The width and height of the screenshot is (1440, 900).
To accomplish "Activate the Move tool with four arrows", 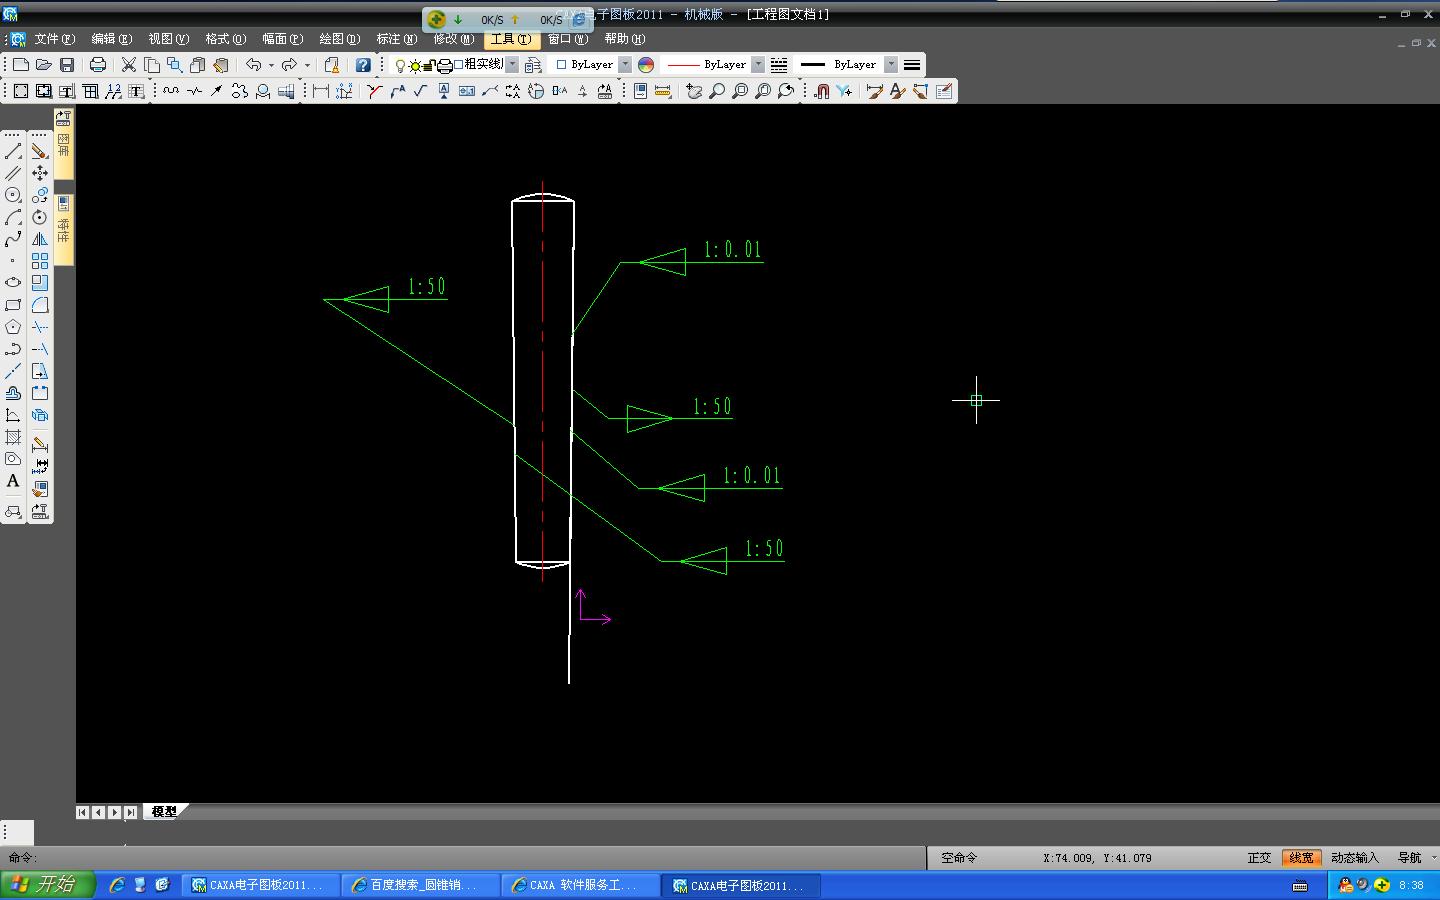I will [40, 173].
